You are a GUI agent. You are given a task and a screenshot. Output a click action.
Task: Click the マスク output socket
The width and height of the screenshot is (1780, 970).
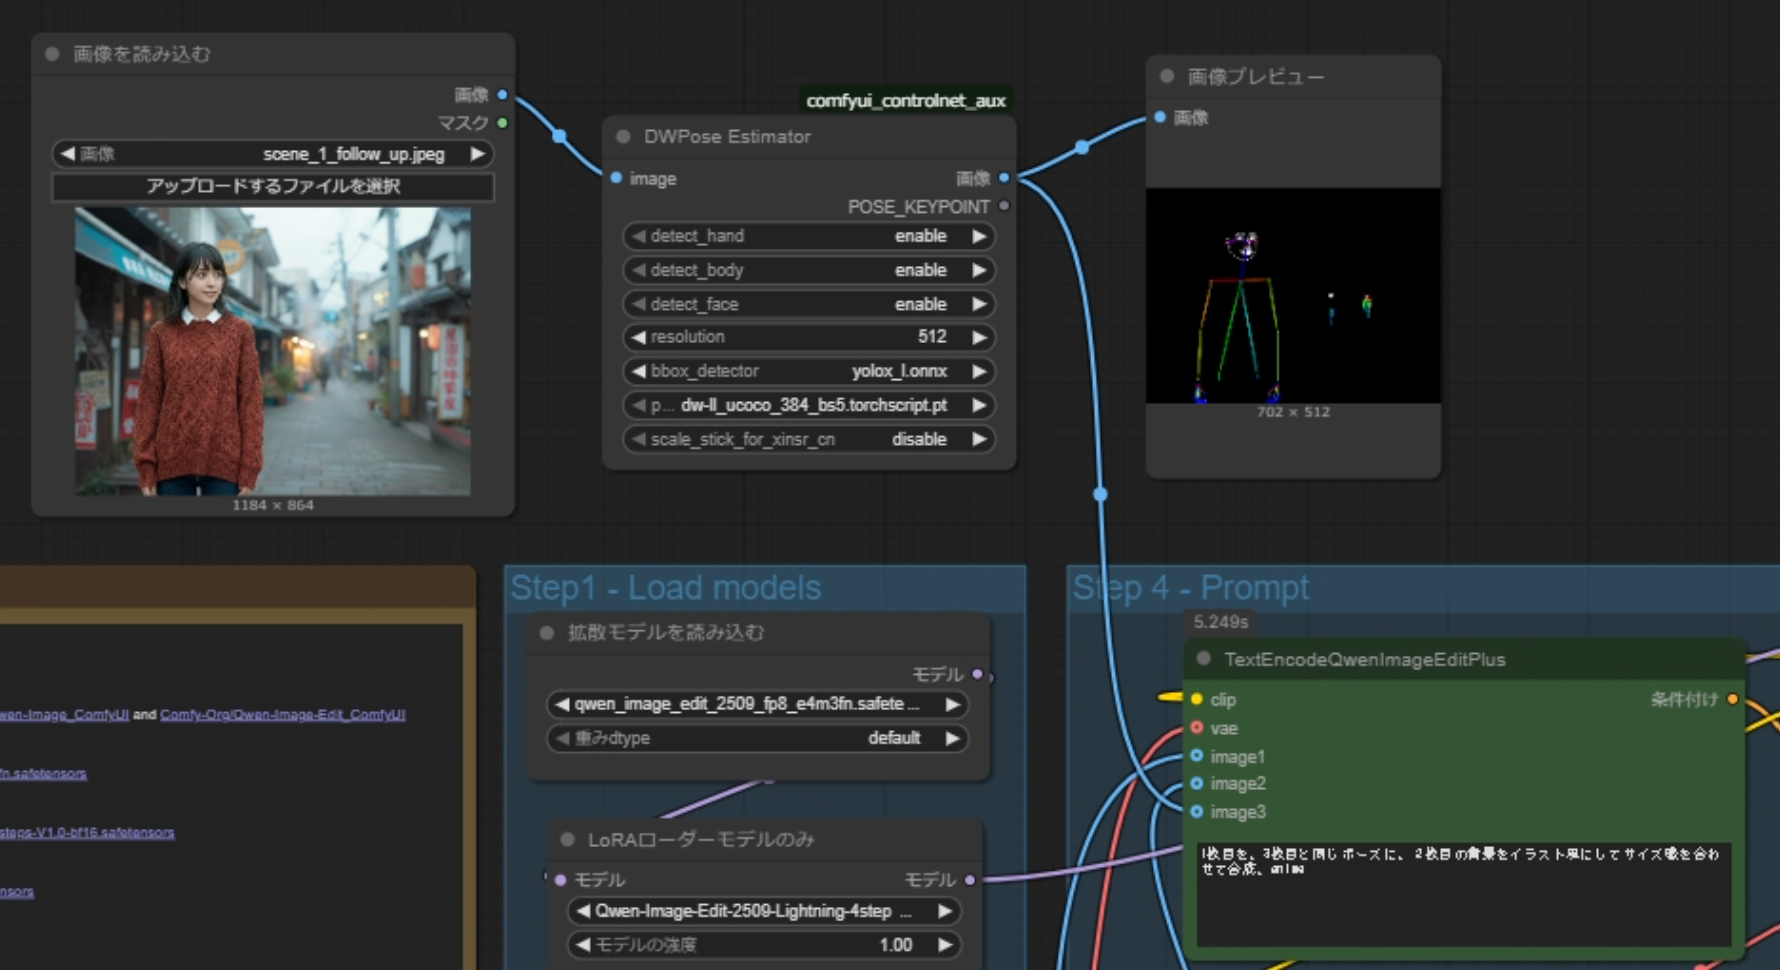[502, 123]
